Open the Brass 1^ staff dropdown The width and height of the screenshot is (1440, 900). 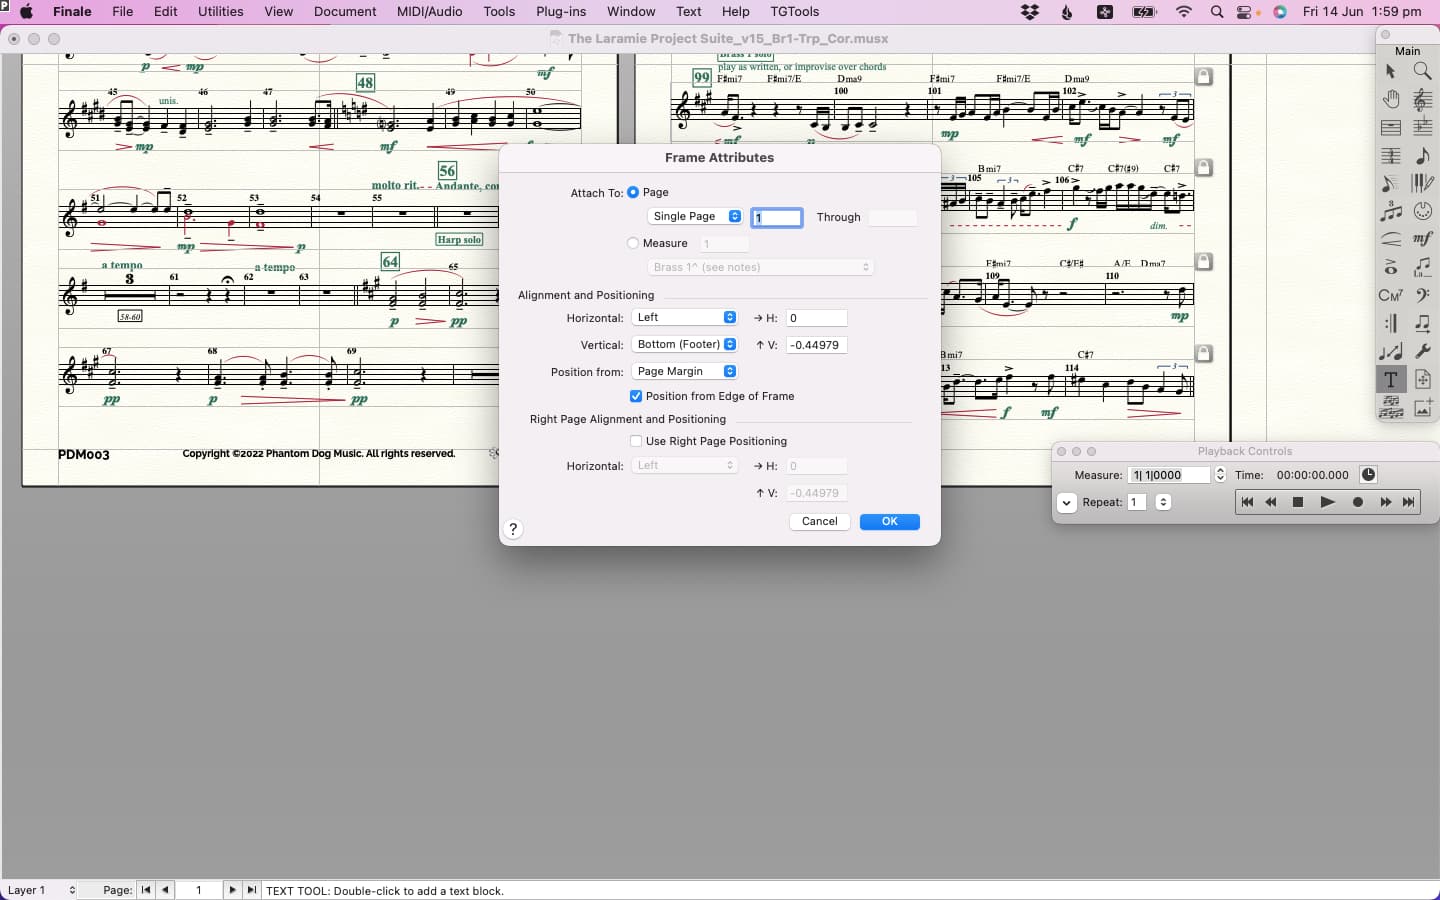[760, 267]
